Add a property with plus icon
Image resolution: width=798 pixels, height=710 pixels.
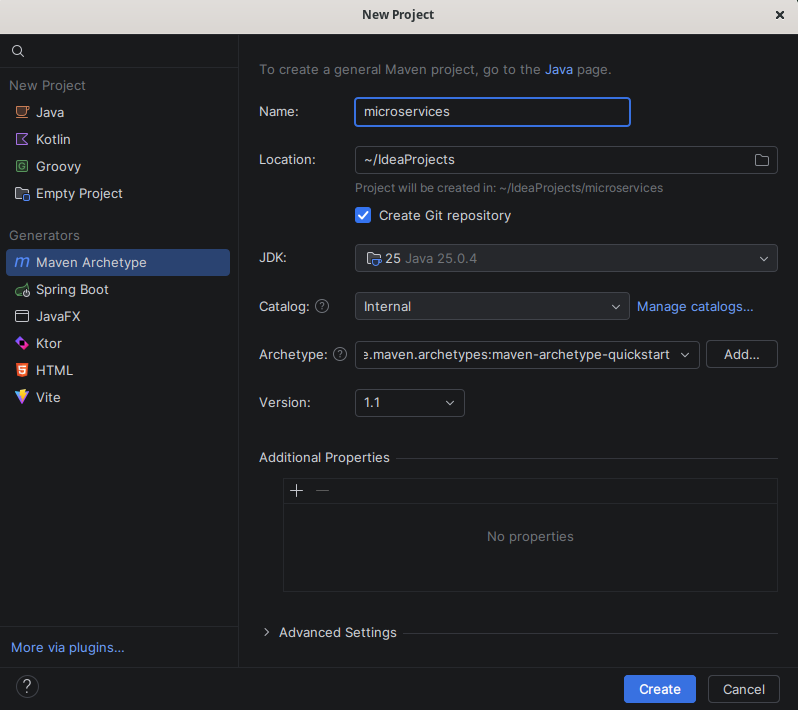coord(296,491)
